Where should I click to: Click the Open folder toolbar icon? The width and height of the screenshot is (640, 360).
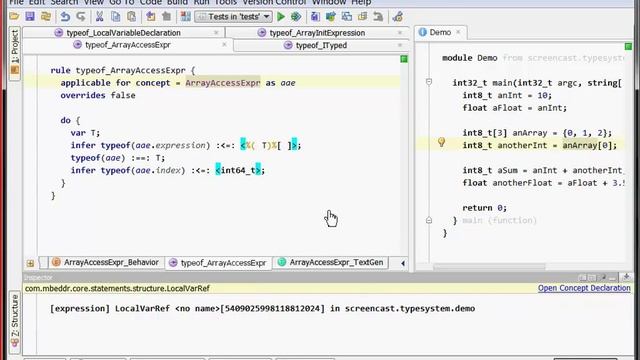pyautogui.click(x=14, y=16)
